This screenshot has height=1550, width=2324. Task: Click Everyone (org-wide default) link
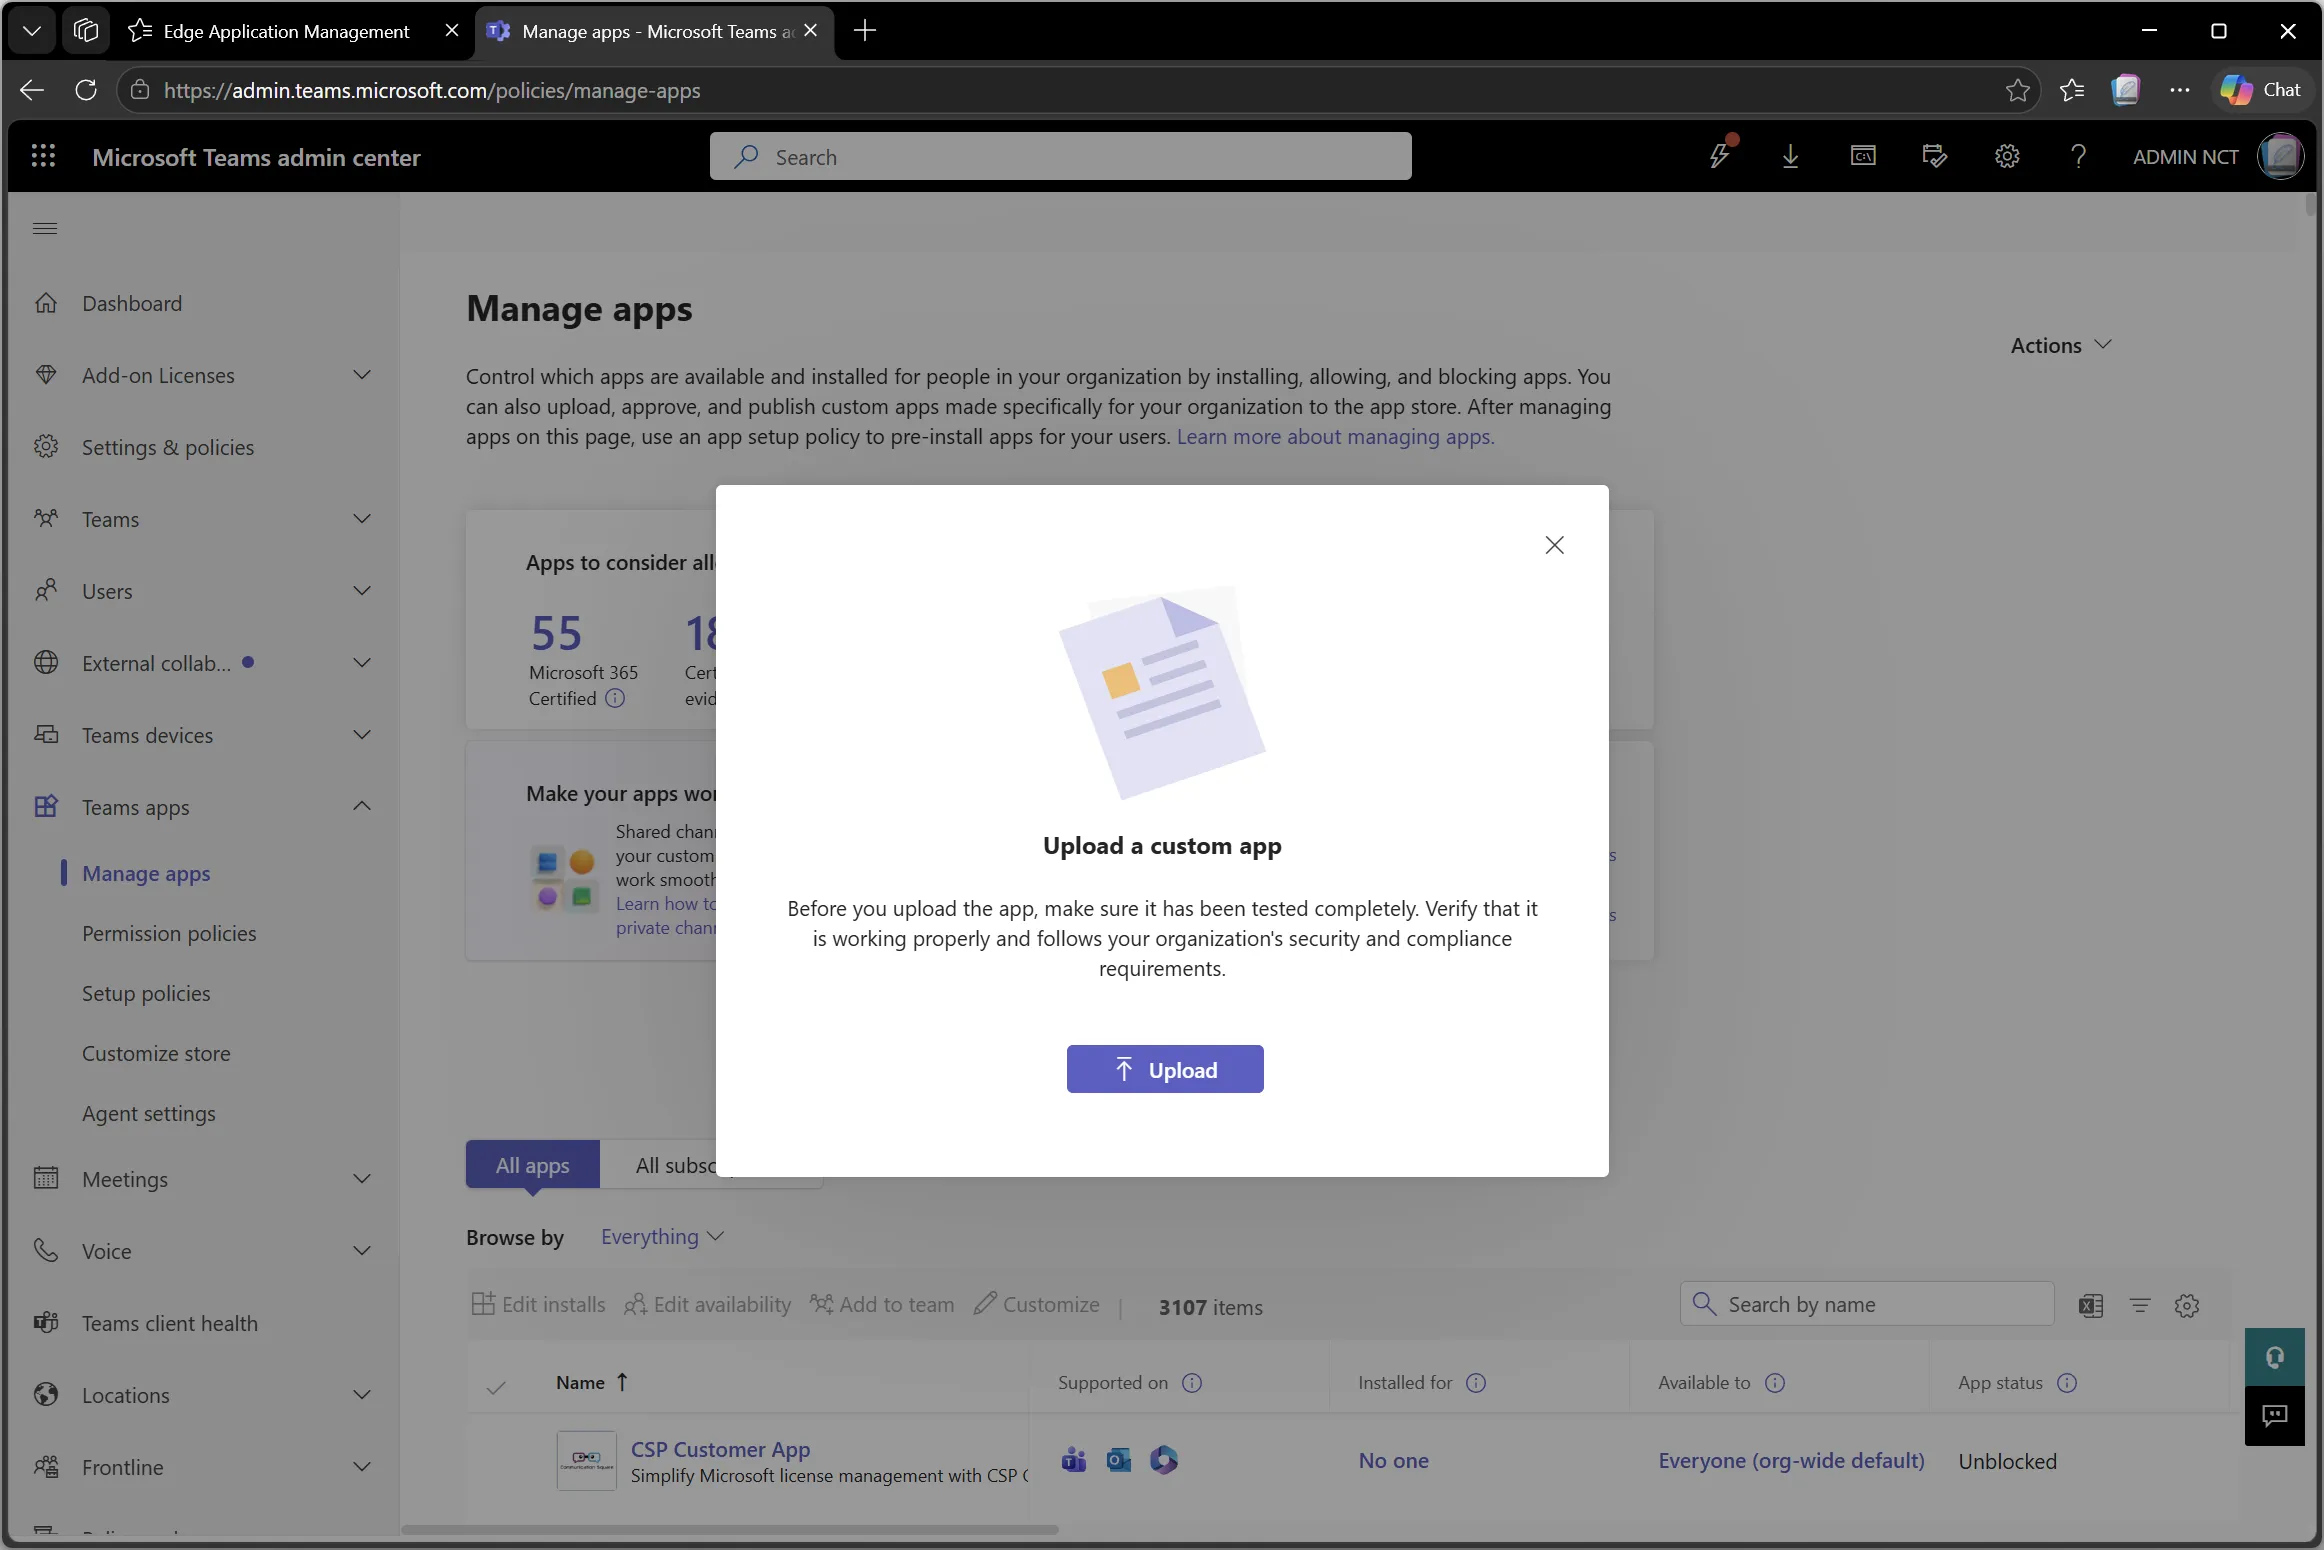[x=1791, y=1461]
